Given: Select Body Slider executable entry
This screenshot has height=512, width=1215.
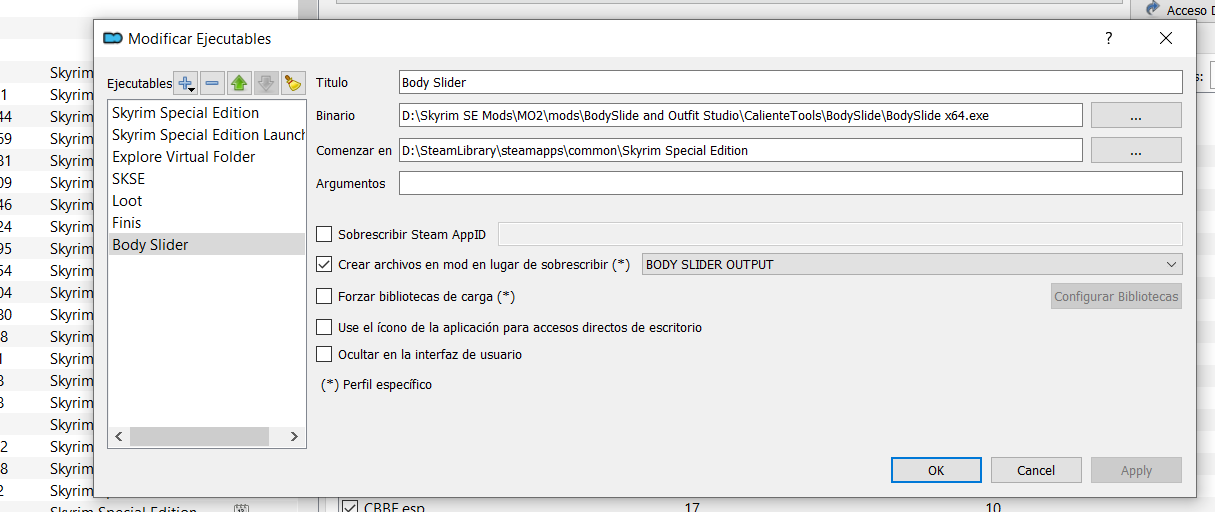Looking at the screenshot, I should coord(207,245).
